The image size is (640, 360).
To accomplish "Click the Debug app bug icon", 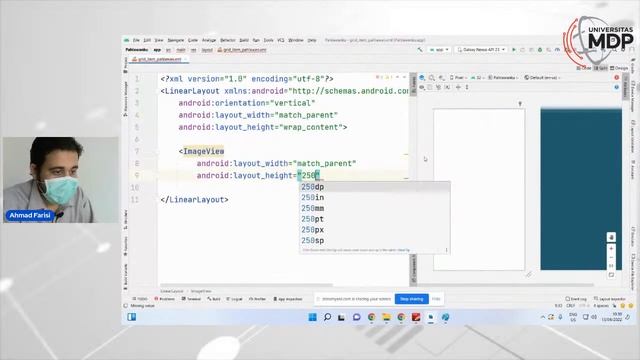I will pos(540,49).
